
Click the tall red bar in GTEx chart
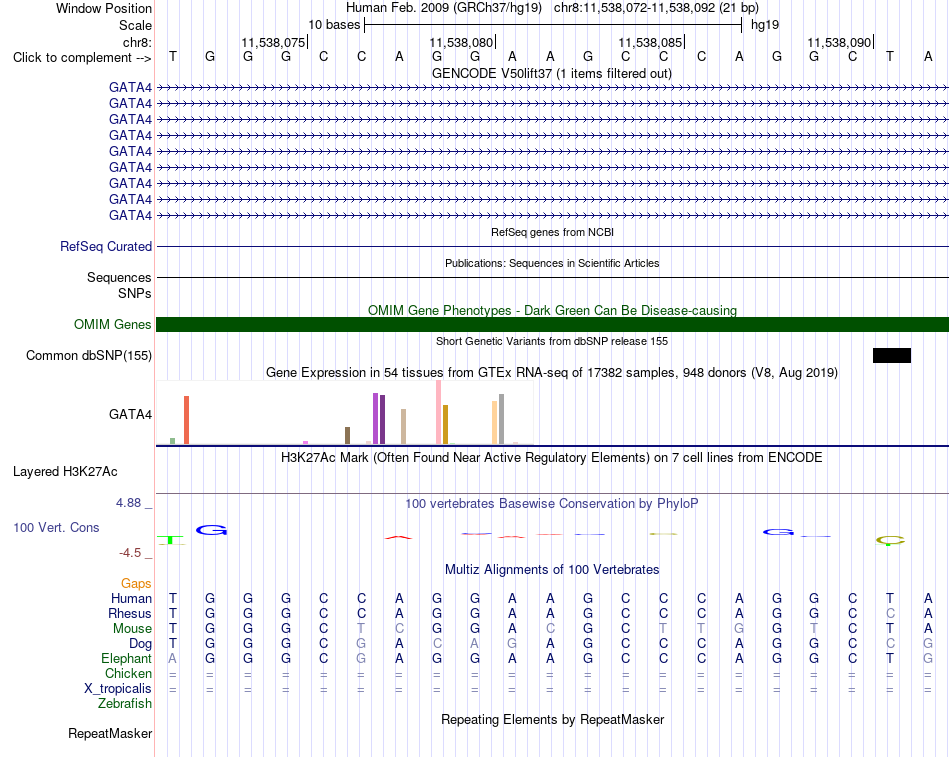pos(187,420)
